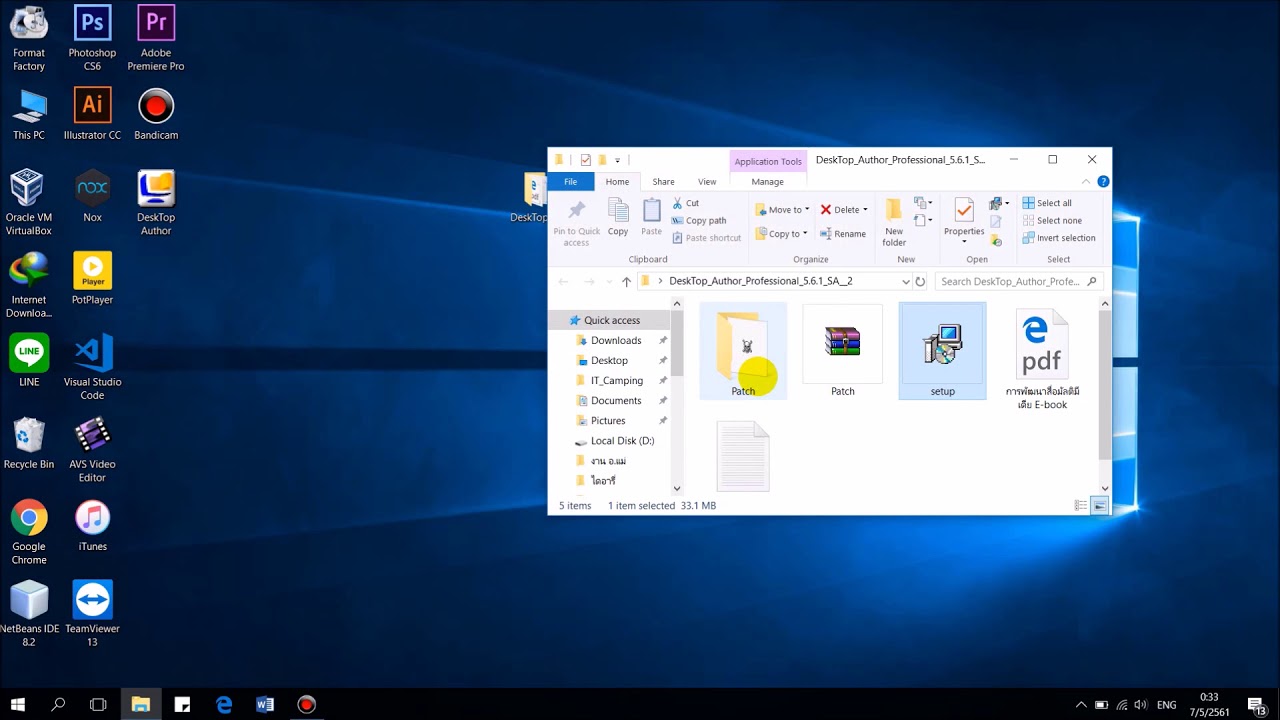
Task: Click Rename in Organize group
Action: 843,234
